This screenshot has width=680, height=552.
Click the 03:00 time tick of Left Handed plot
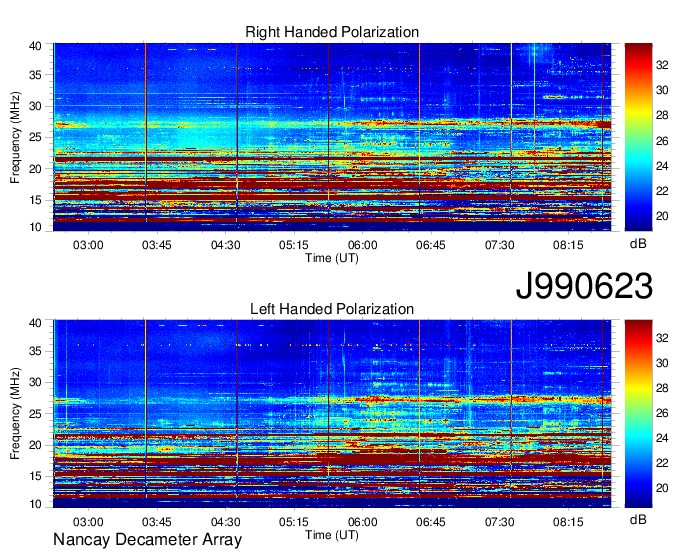[x=88, y=522]
